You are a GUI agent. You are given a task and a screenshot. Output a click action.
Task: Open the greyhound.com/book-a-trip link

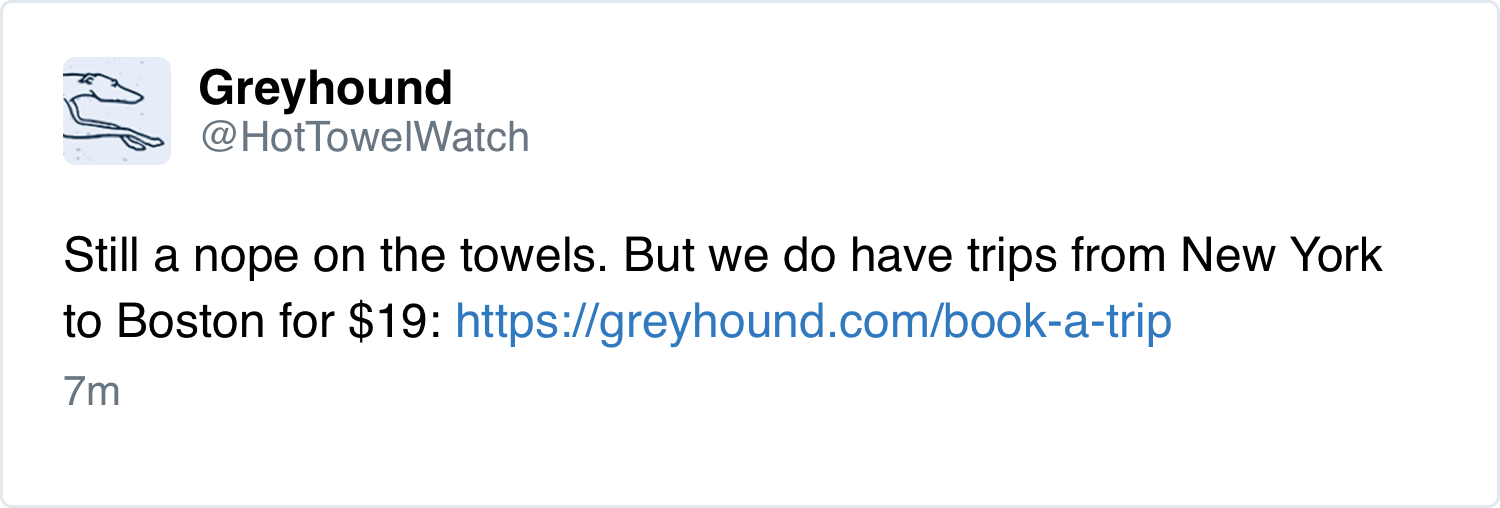(x=812, y=323)
